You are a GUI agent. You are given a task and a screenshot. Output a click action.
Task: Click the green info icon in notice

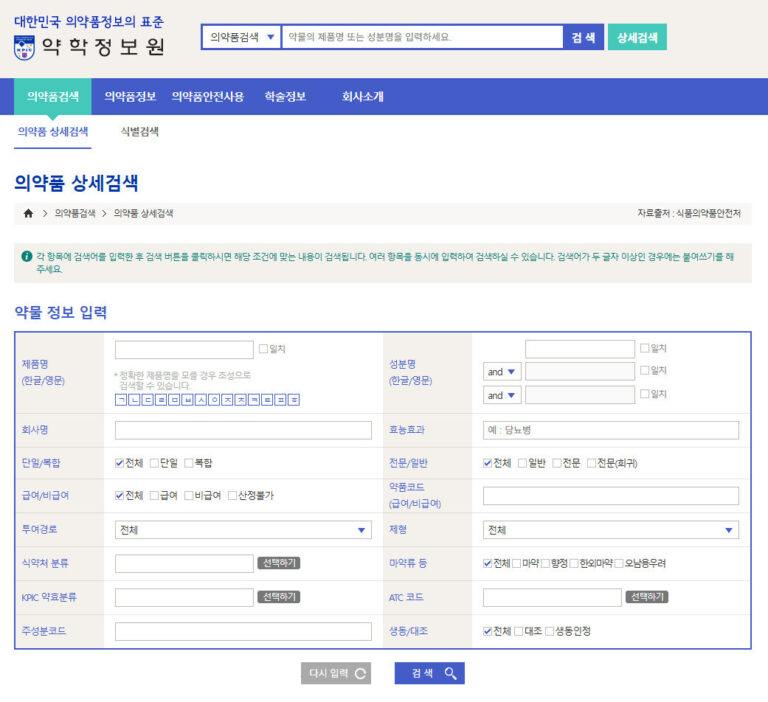(x=27, y=256)
